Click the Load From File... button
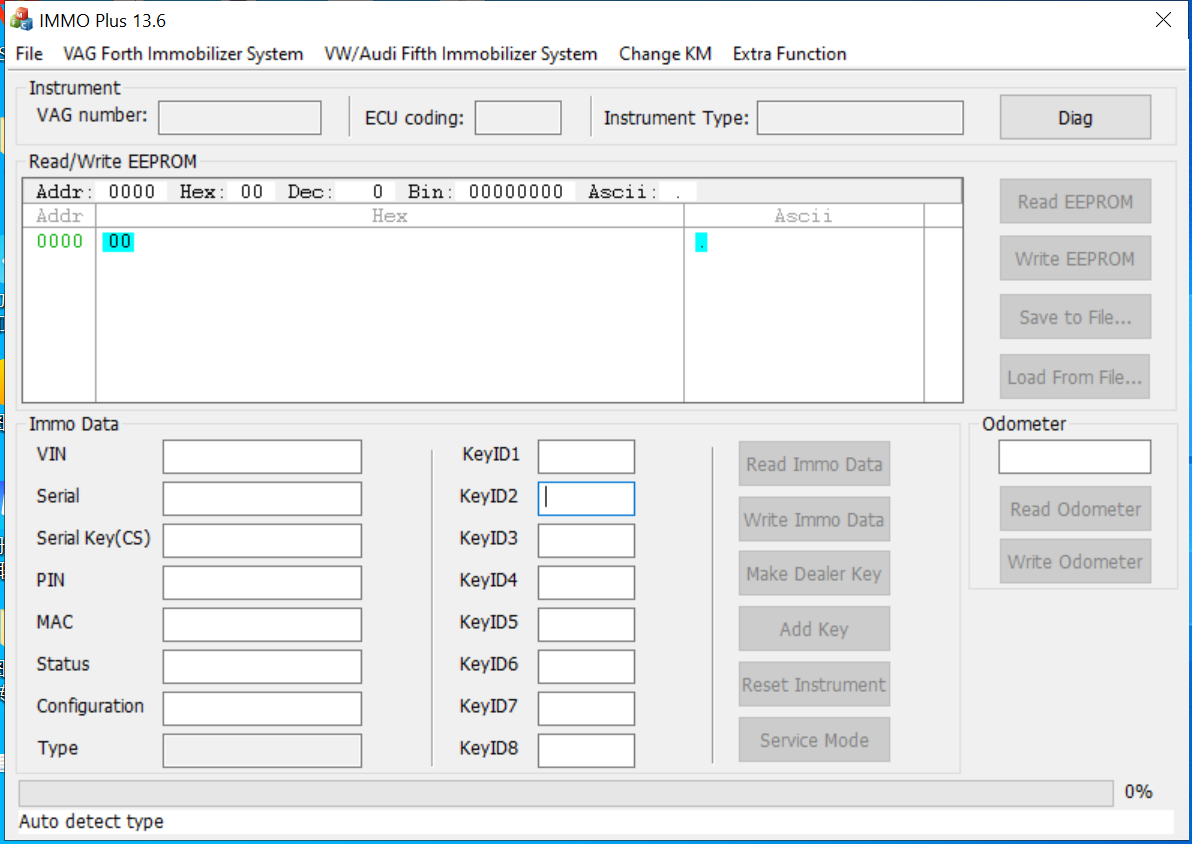The image size is (1192, 844). (1074, 376)
